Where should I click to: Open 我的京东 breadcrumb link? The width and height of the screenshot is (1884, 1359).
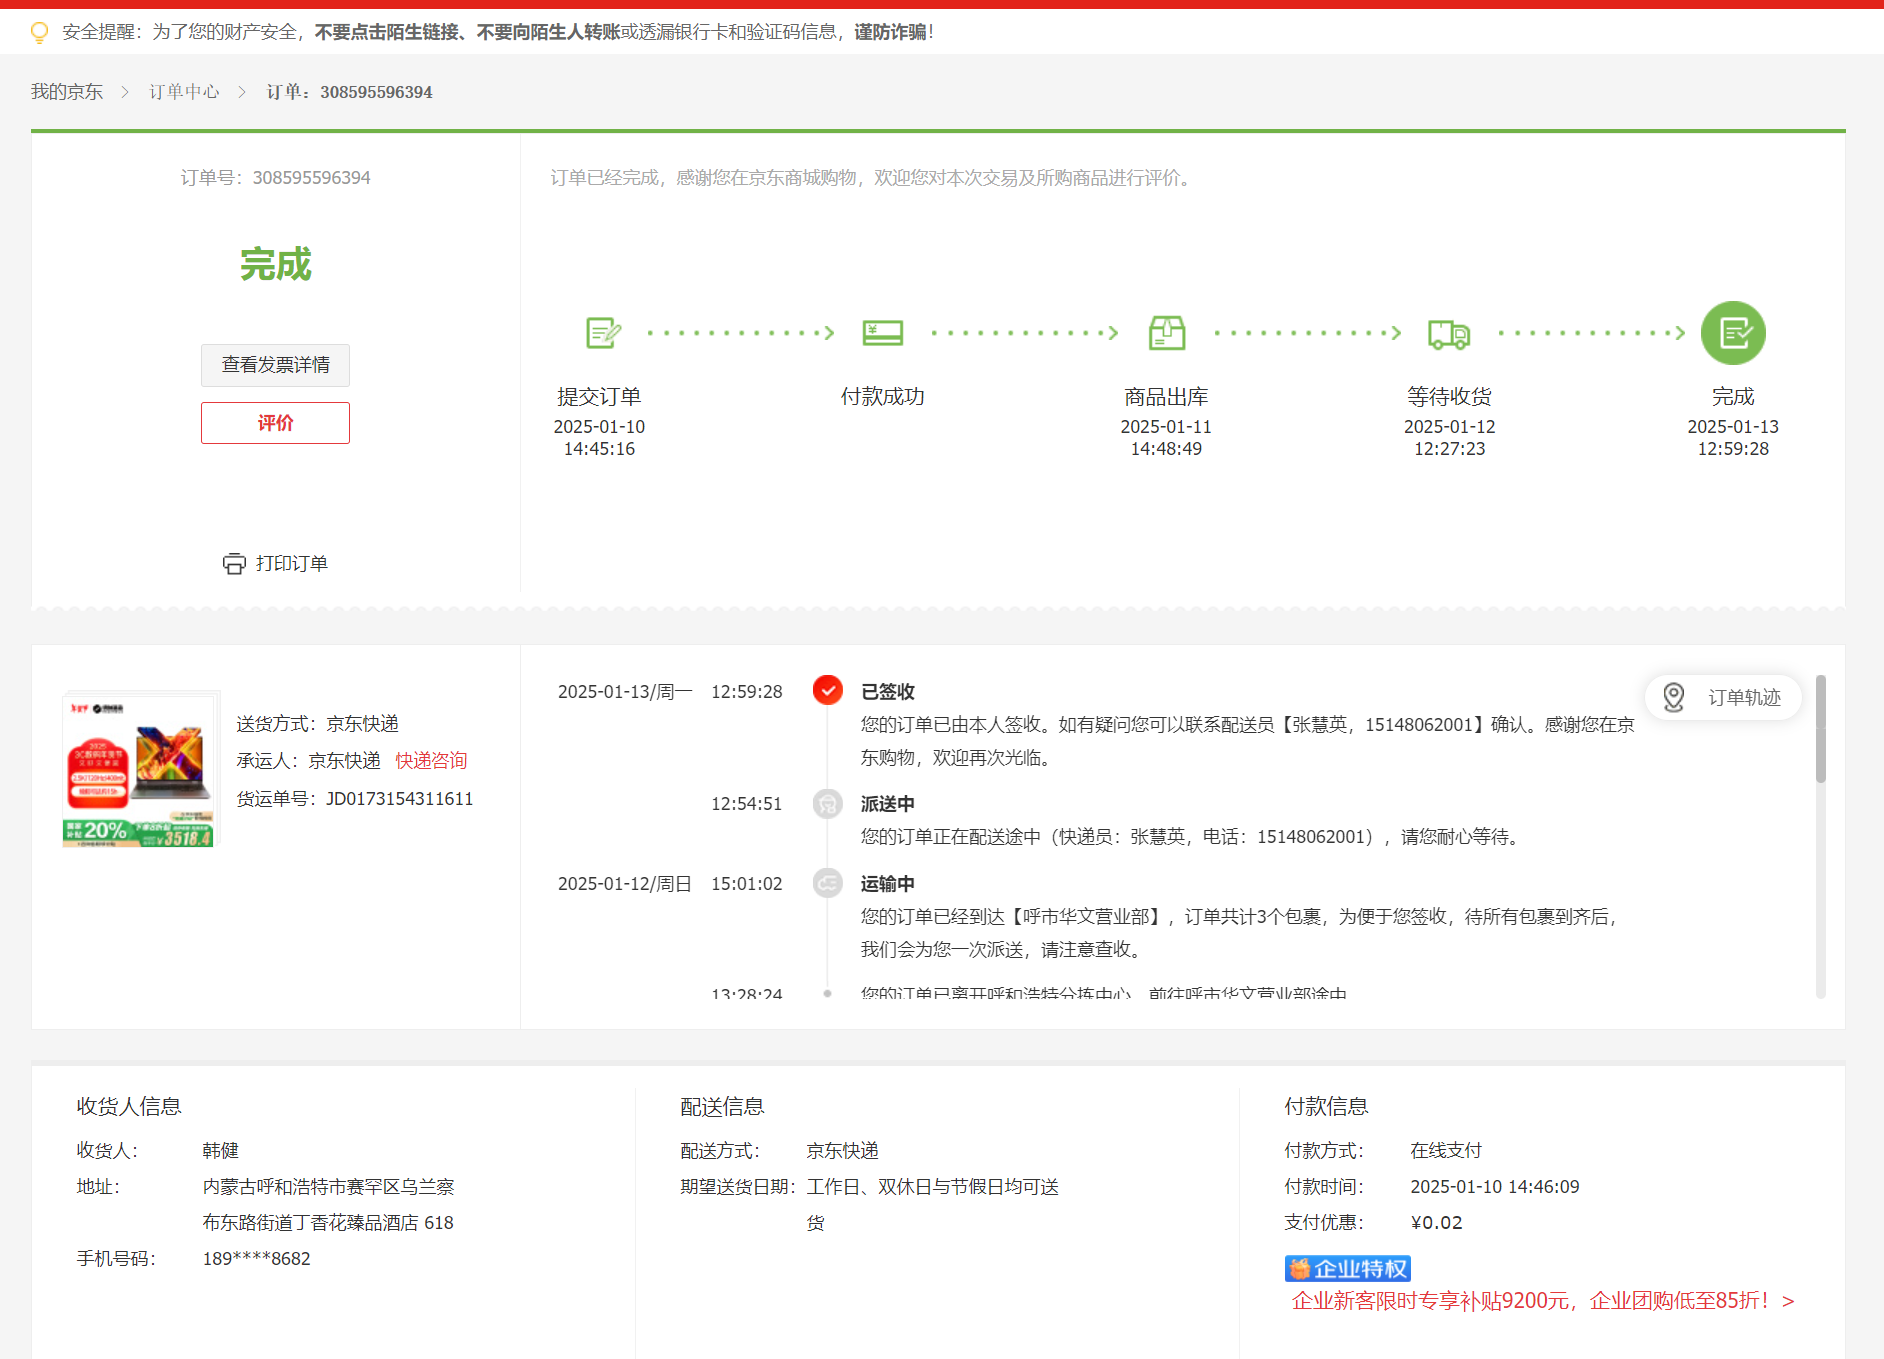[x=67, y=92]
